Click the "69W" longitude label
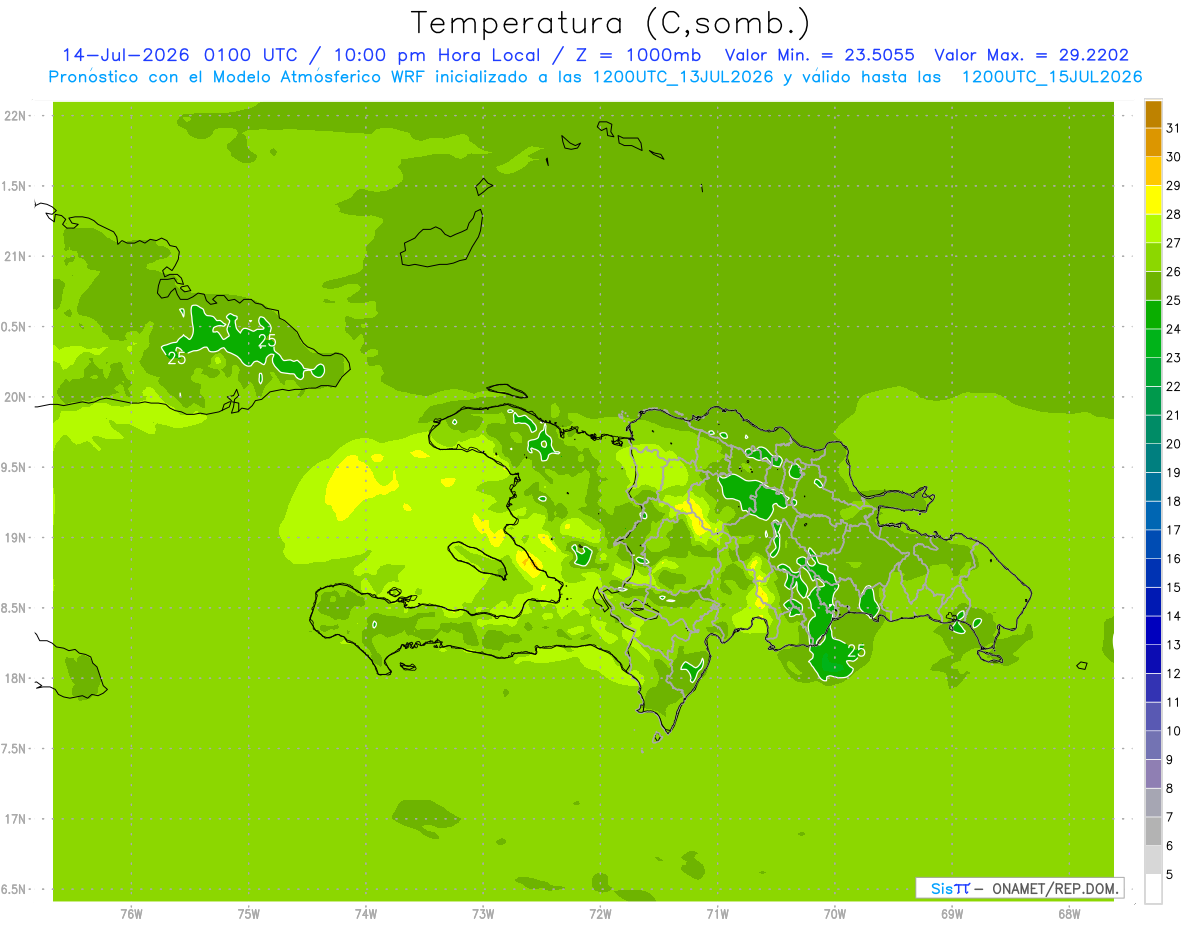The image size is (1200, 927). pos(952,914)
